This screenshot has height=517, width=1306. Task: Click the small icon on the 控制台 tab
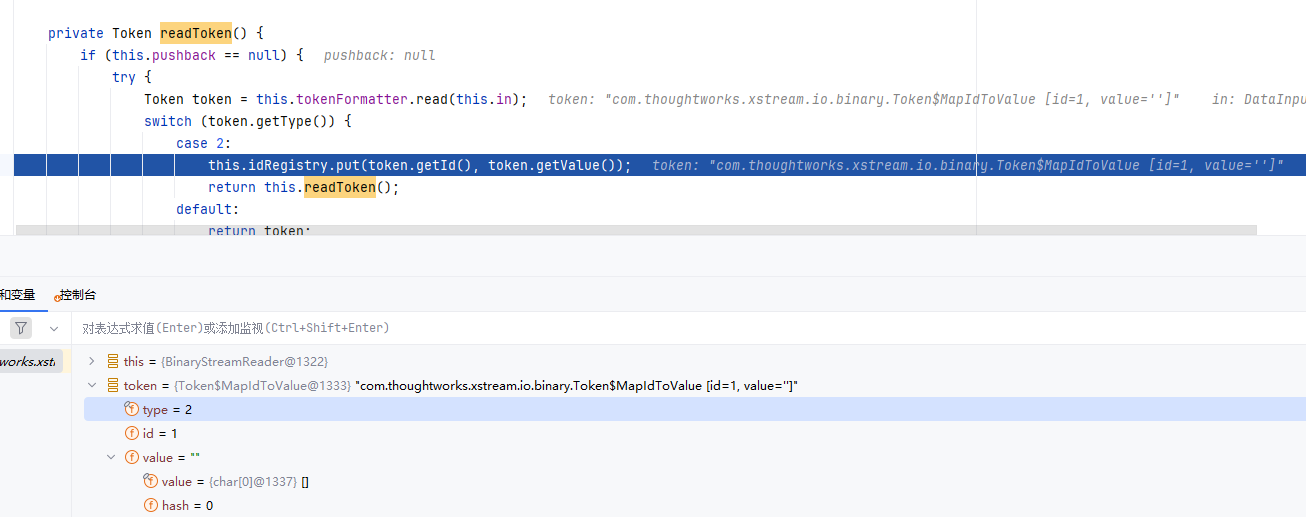click(55, 296)
